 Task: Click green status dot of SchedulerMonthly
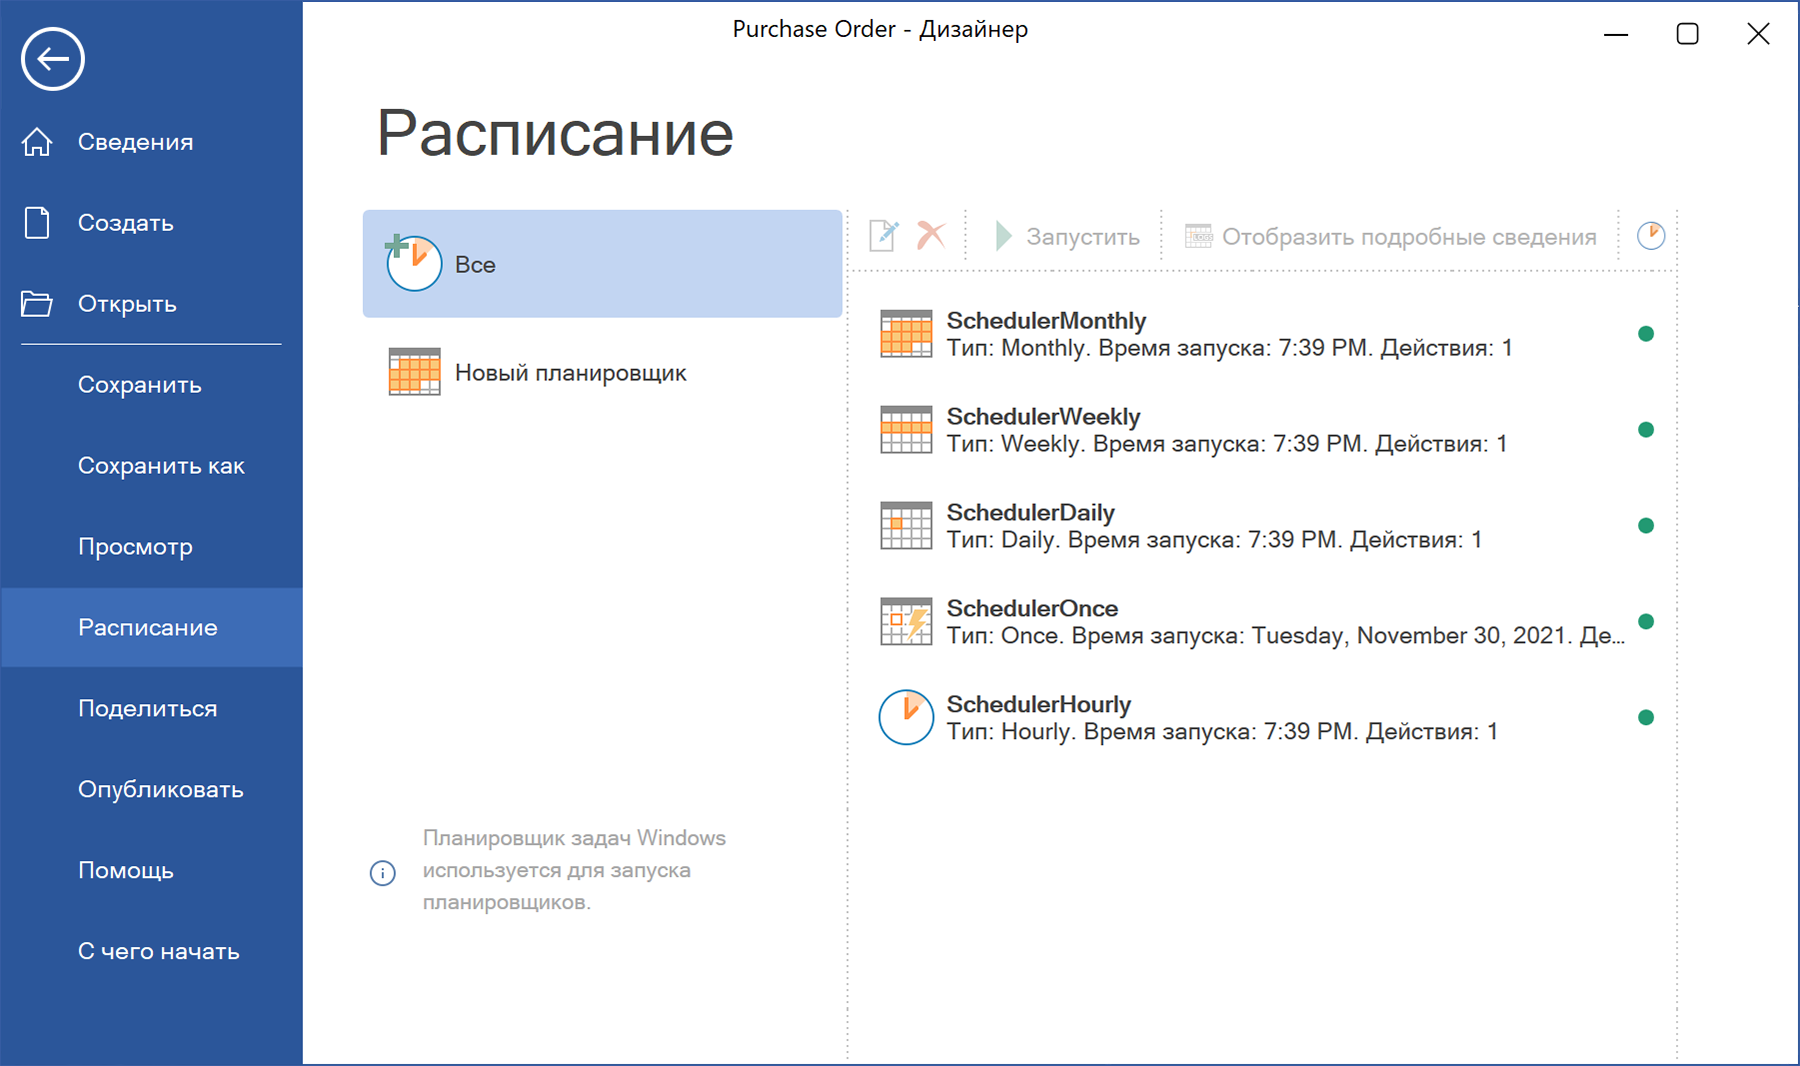1646,334
